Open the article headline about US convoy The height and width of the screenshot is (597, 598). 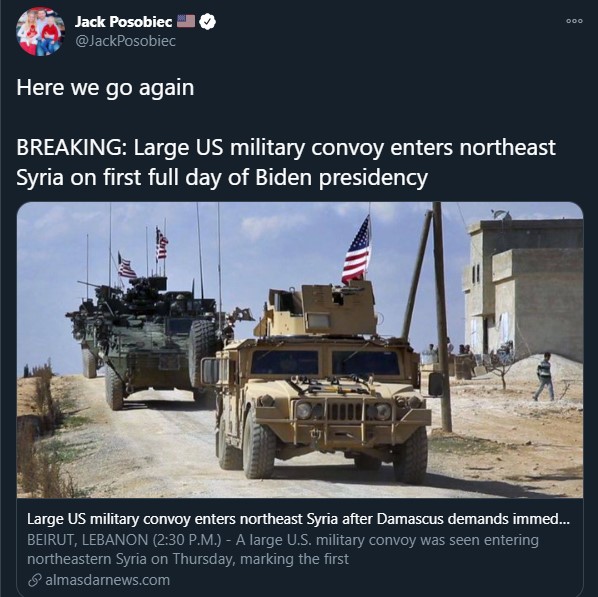(298, 519)
